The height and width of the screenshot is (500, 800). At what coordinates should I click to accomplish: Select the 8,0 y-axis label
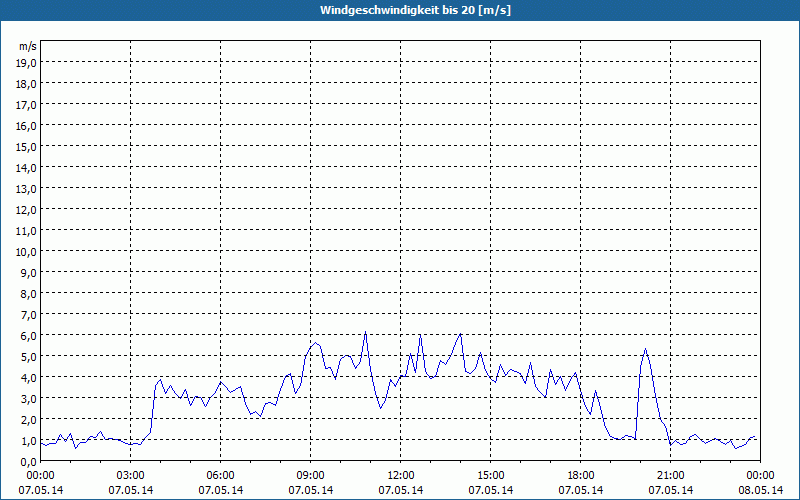pos(29,294)
